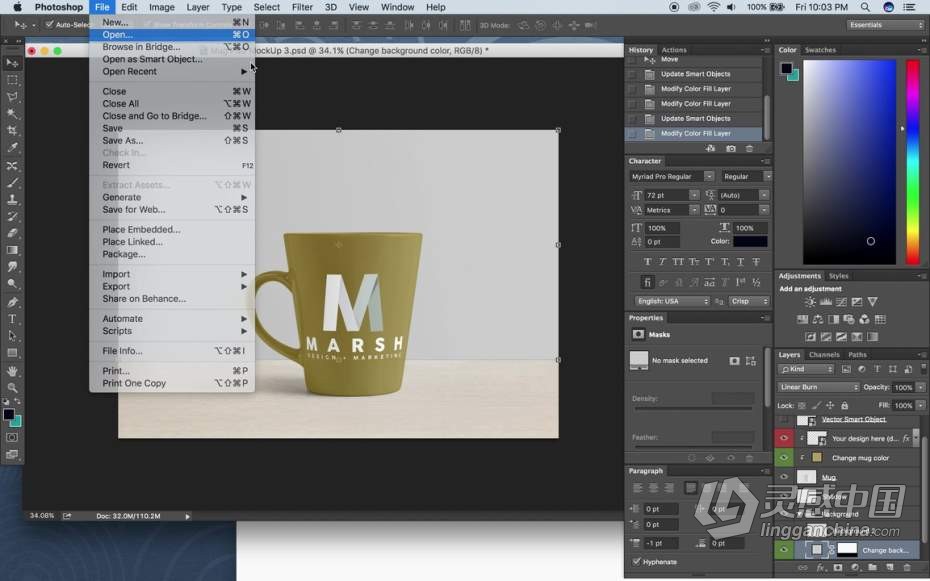Select the last 'Modify Color Fill Layer' history state
This screenshot has width=930, height=581.
(694, 134)
